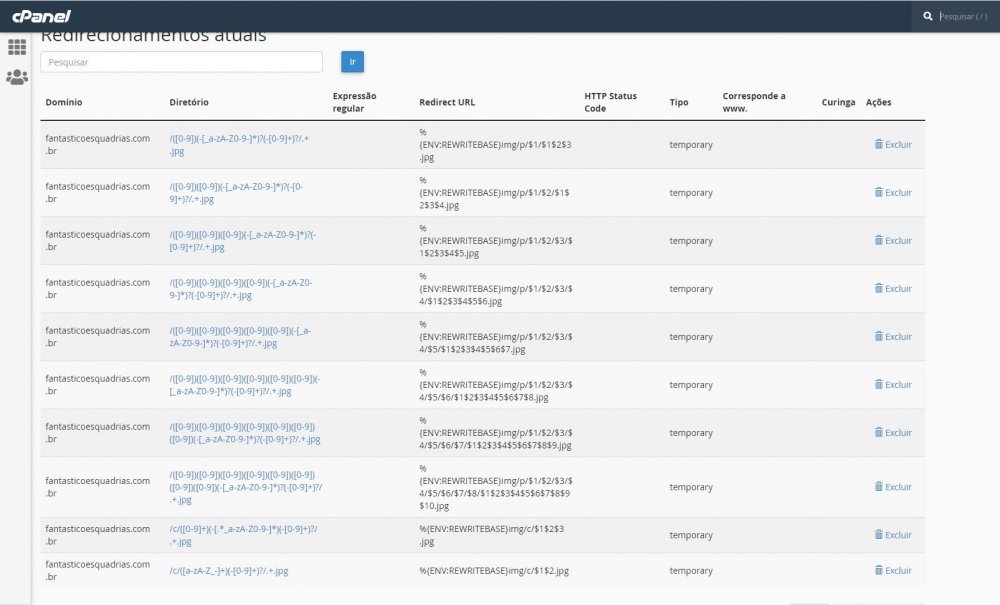
Task: Open directory link with three [0-9] groups
Action: 243,240
